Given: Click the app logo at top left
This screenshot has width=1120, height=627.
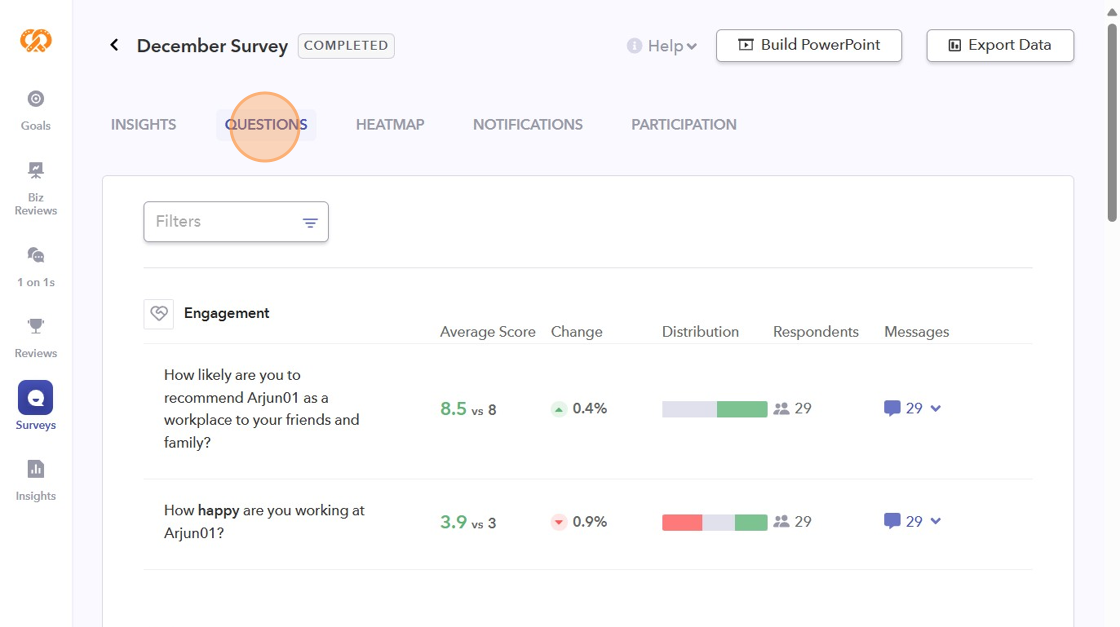Looking at the screenshot, I should (x=36, y=41).
